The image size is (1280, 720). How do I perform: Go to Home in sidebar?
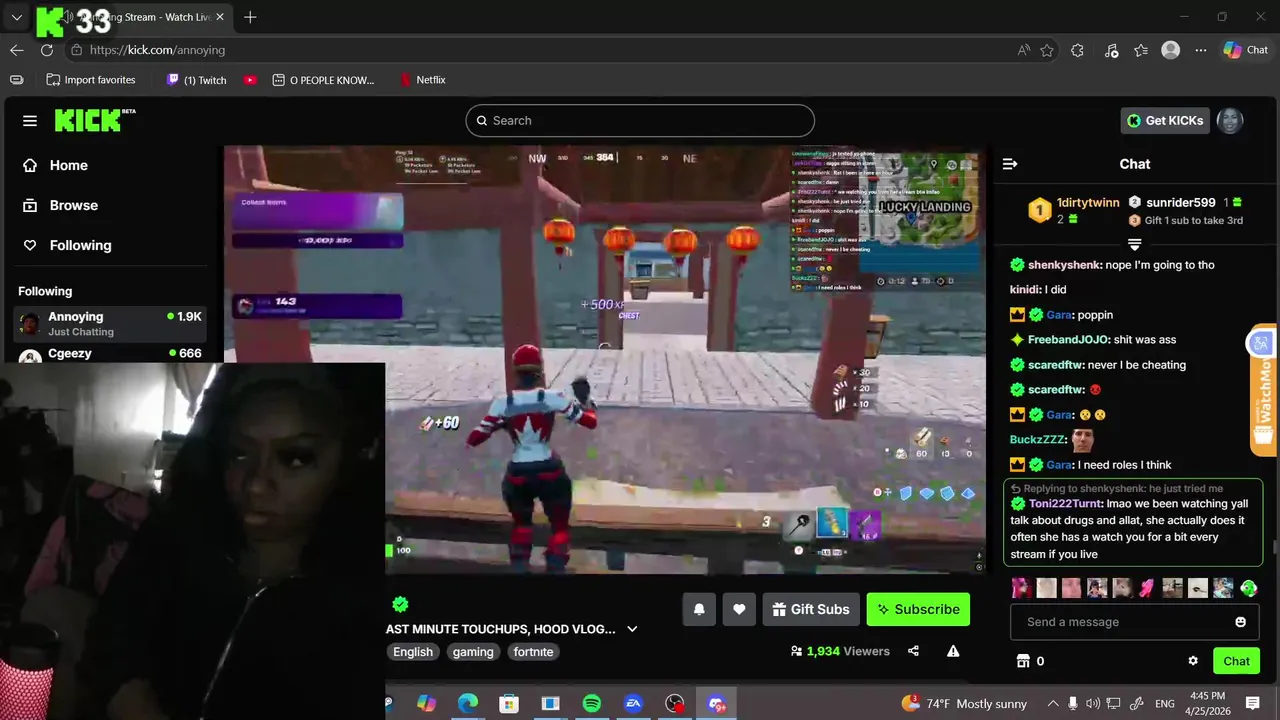[68, 165]
